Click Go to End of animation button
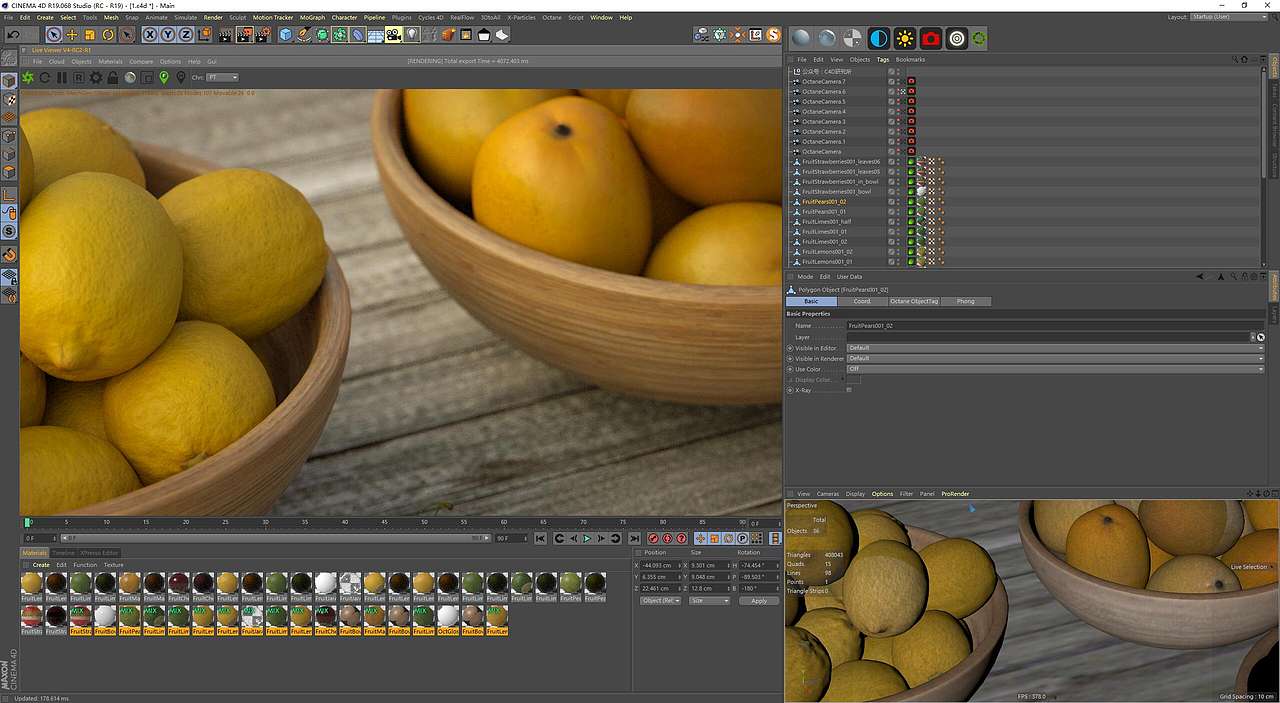Viewport: 1280px width, 703px height. (634, 538)
